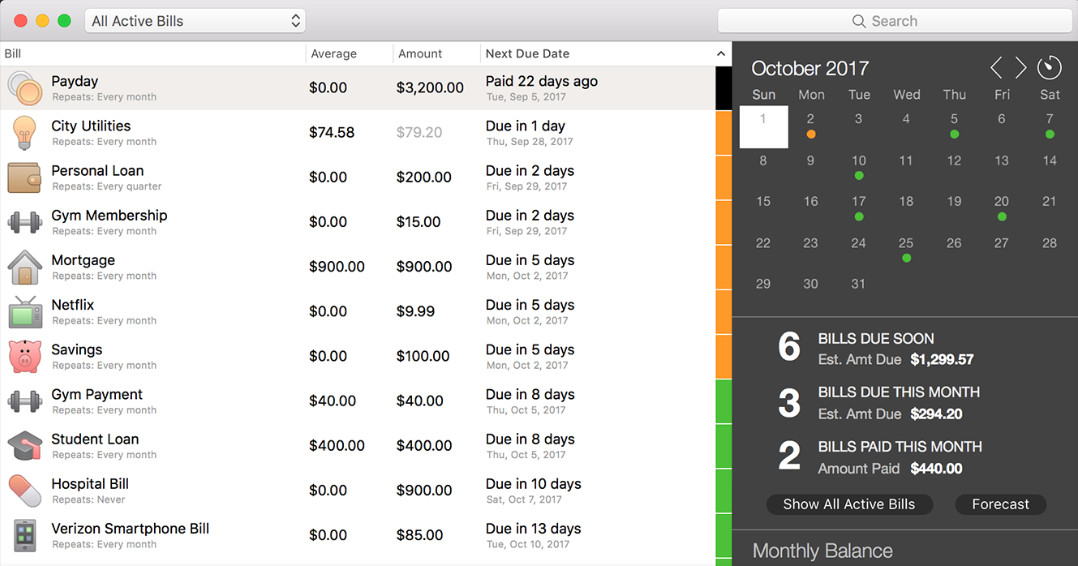Image resolution: width=1078 pixels, height=566 pixels.
Task: Click Student Loan 'Due in 8 days'
Action: [x=530, y=439]
